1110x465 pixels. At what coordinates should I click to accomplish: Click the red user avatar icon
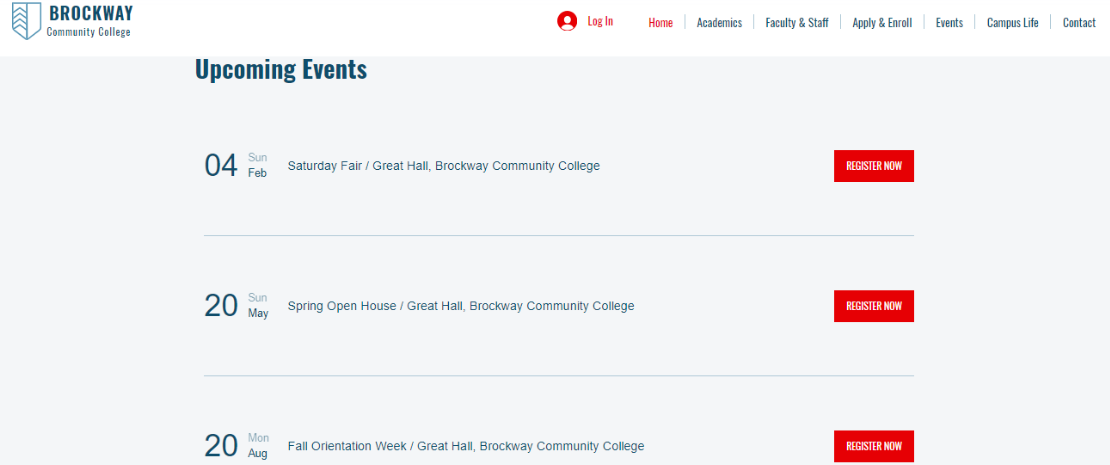coord(567,21)
